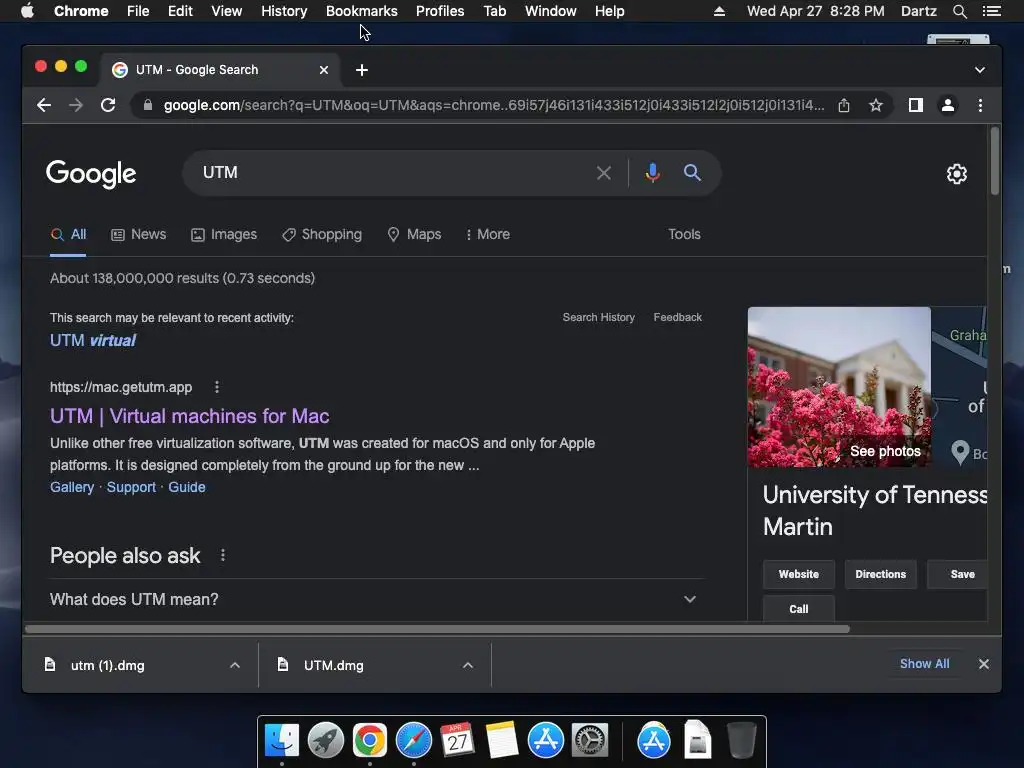The height and width of the screenshot is (768, 1024).
Task: Open Chrome three-dot menu
Action: (x=980, y=105)
